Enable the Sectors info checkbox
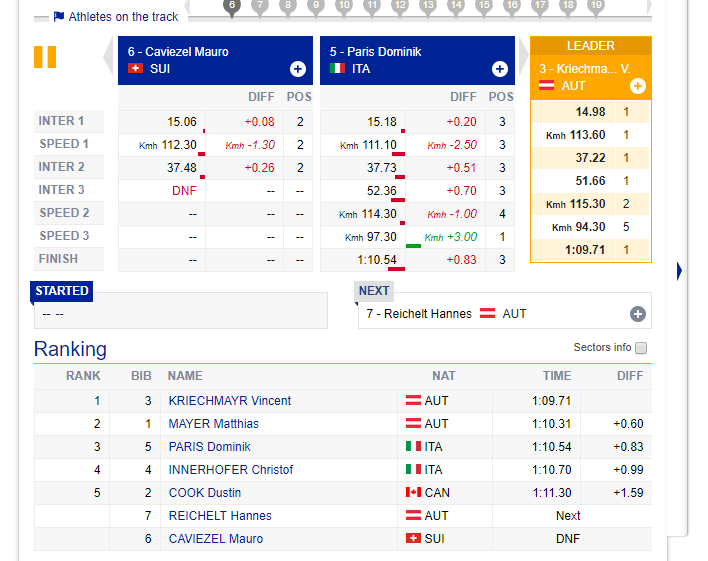 [x=641, y=348]
